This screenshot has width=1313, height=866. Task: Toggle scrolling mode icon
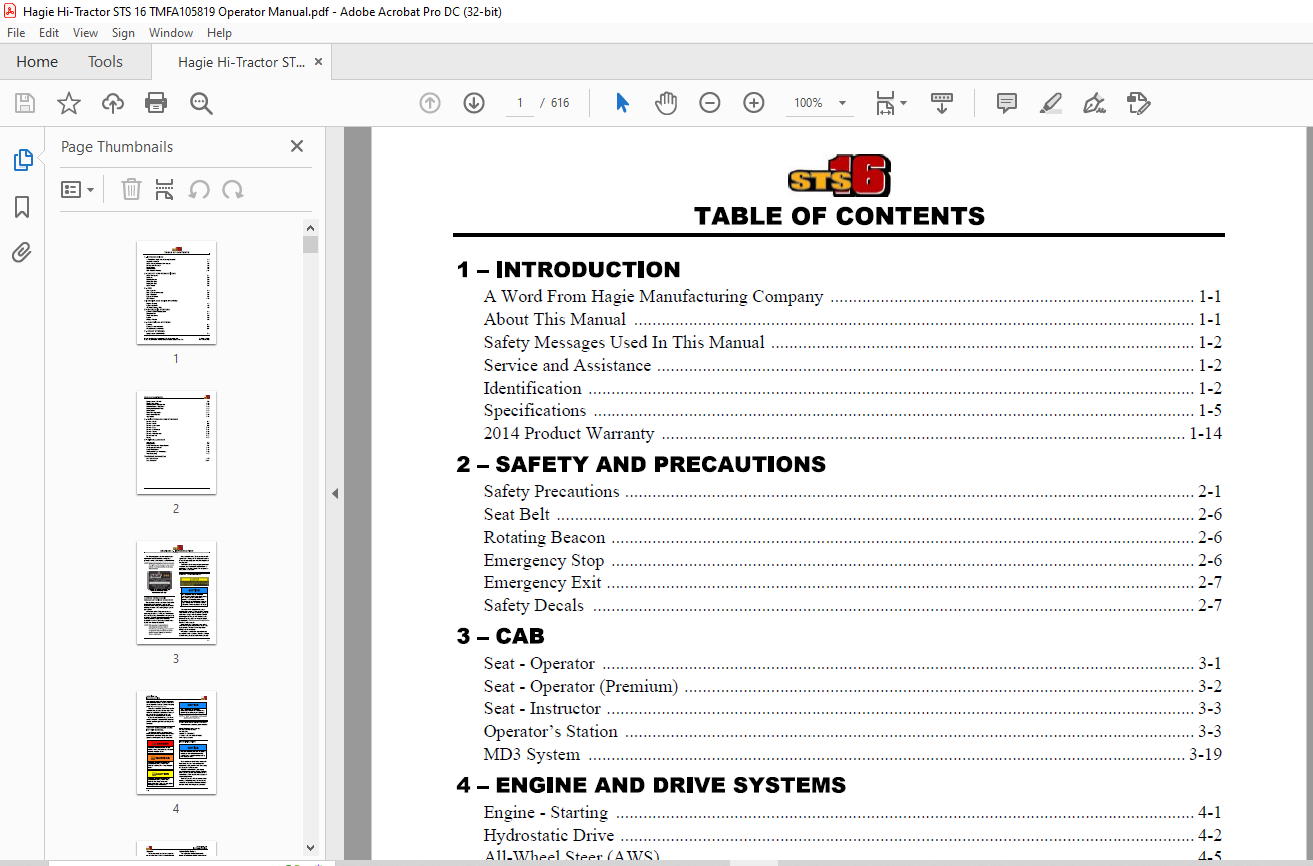pyautogui.click(x=942, y=103)
